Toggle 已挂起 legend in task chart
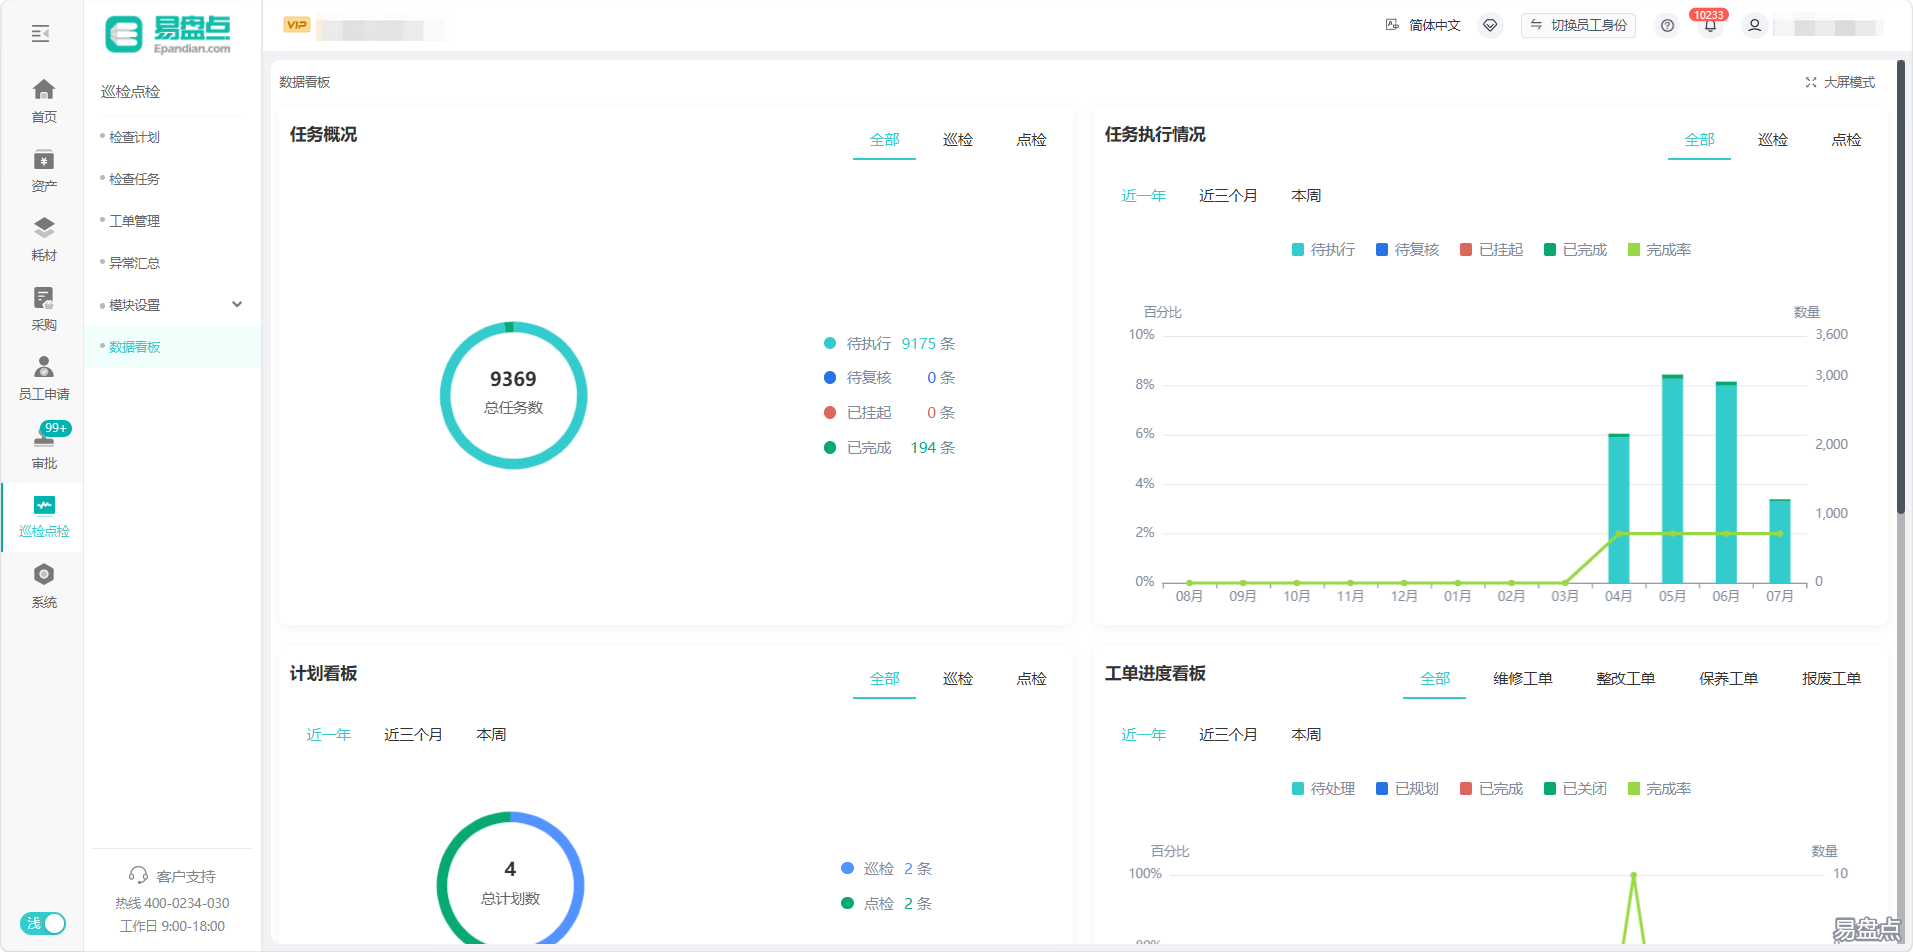1913x952 pixels. pos(1491,250)
